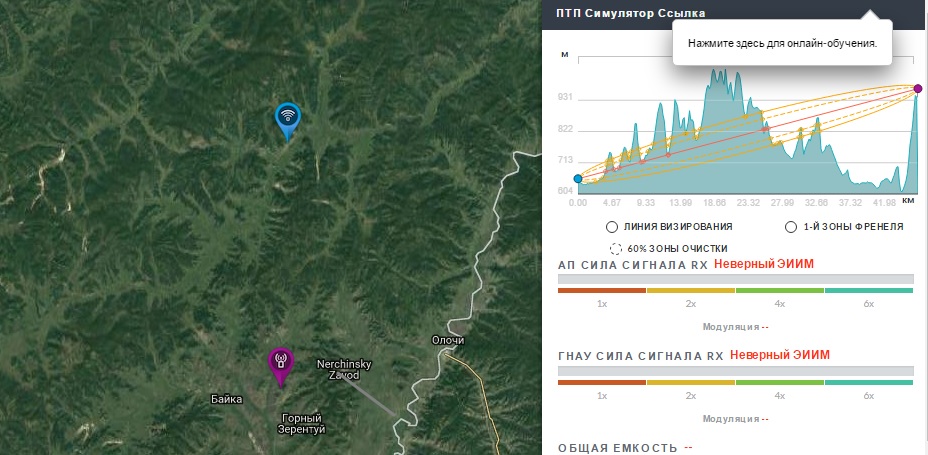Click the АП СИЛА СИГНАЛА RX gray signal bar

(736, 279)
